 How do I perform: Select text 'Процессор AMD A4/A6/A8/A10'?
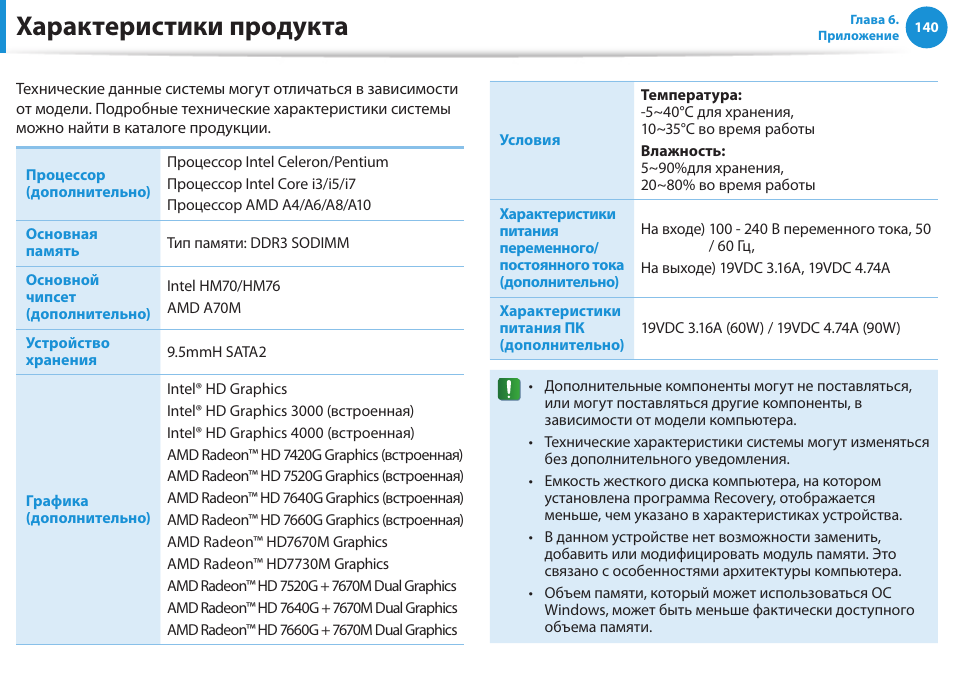click(x=269, y=205)
